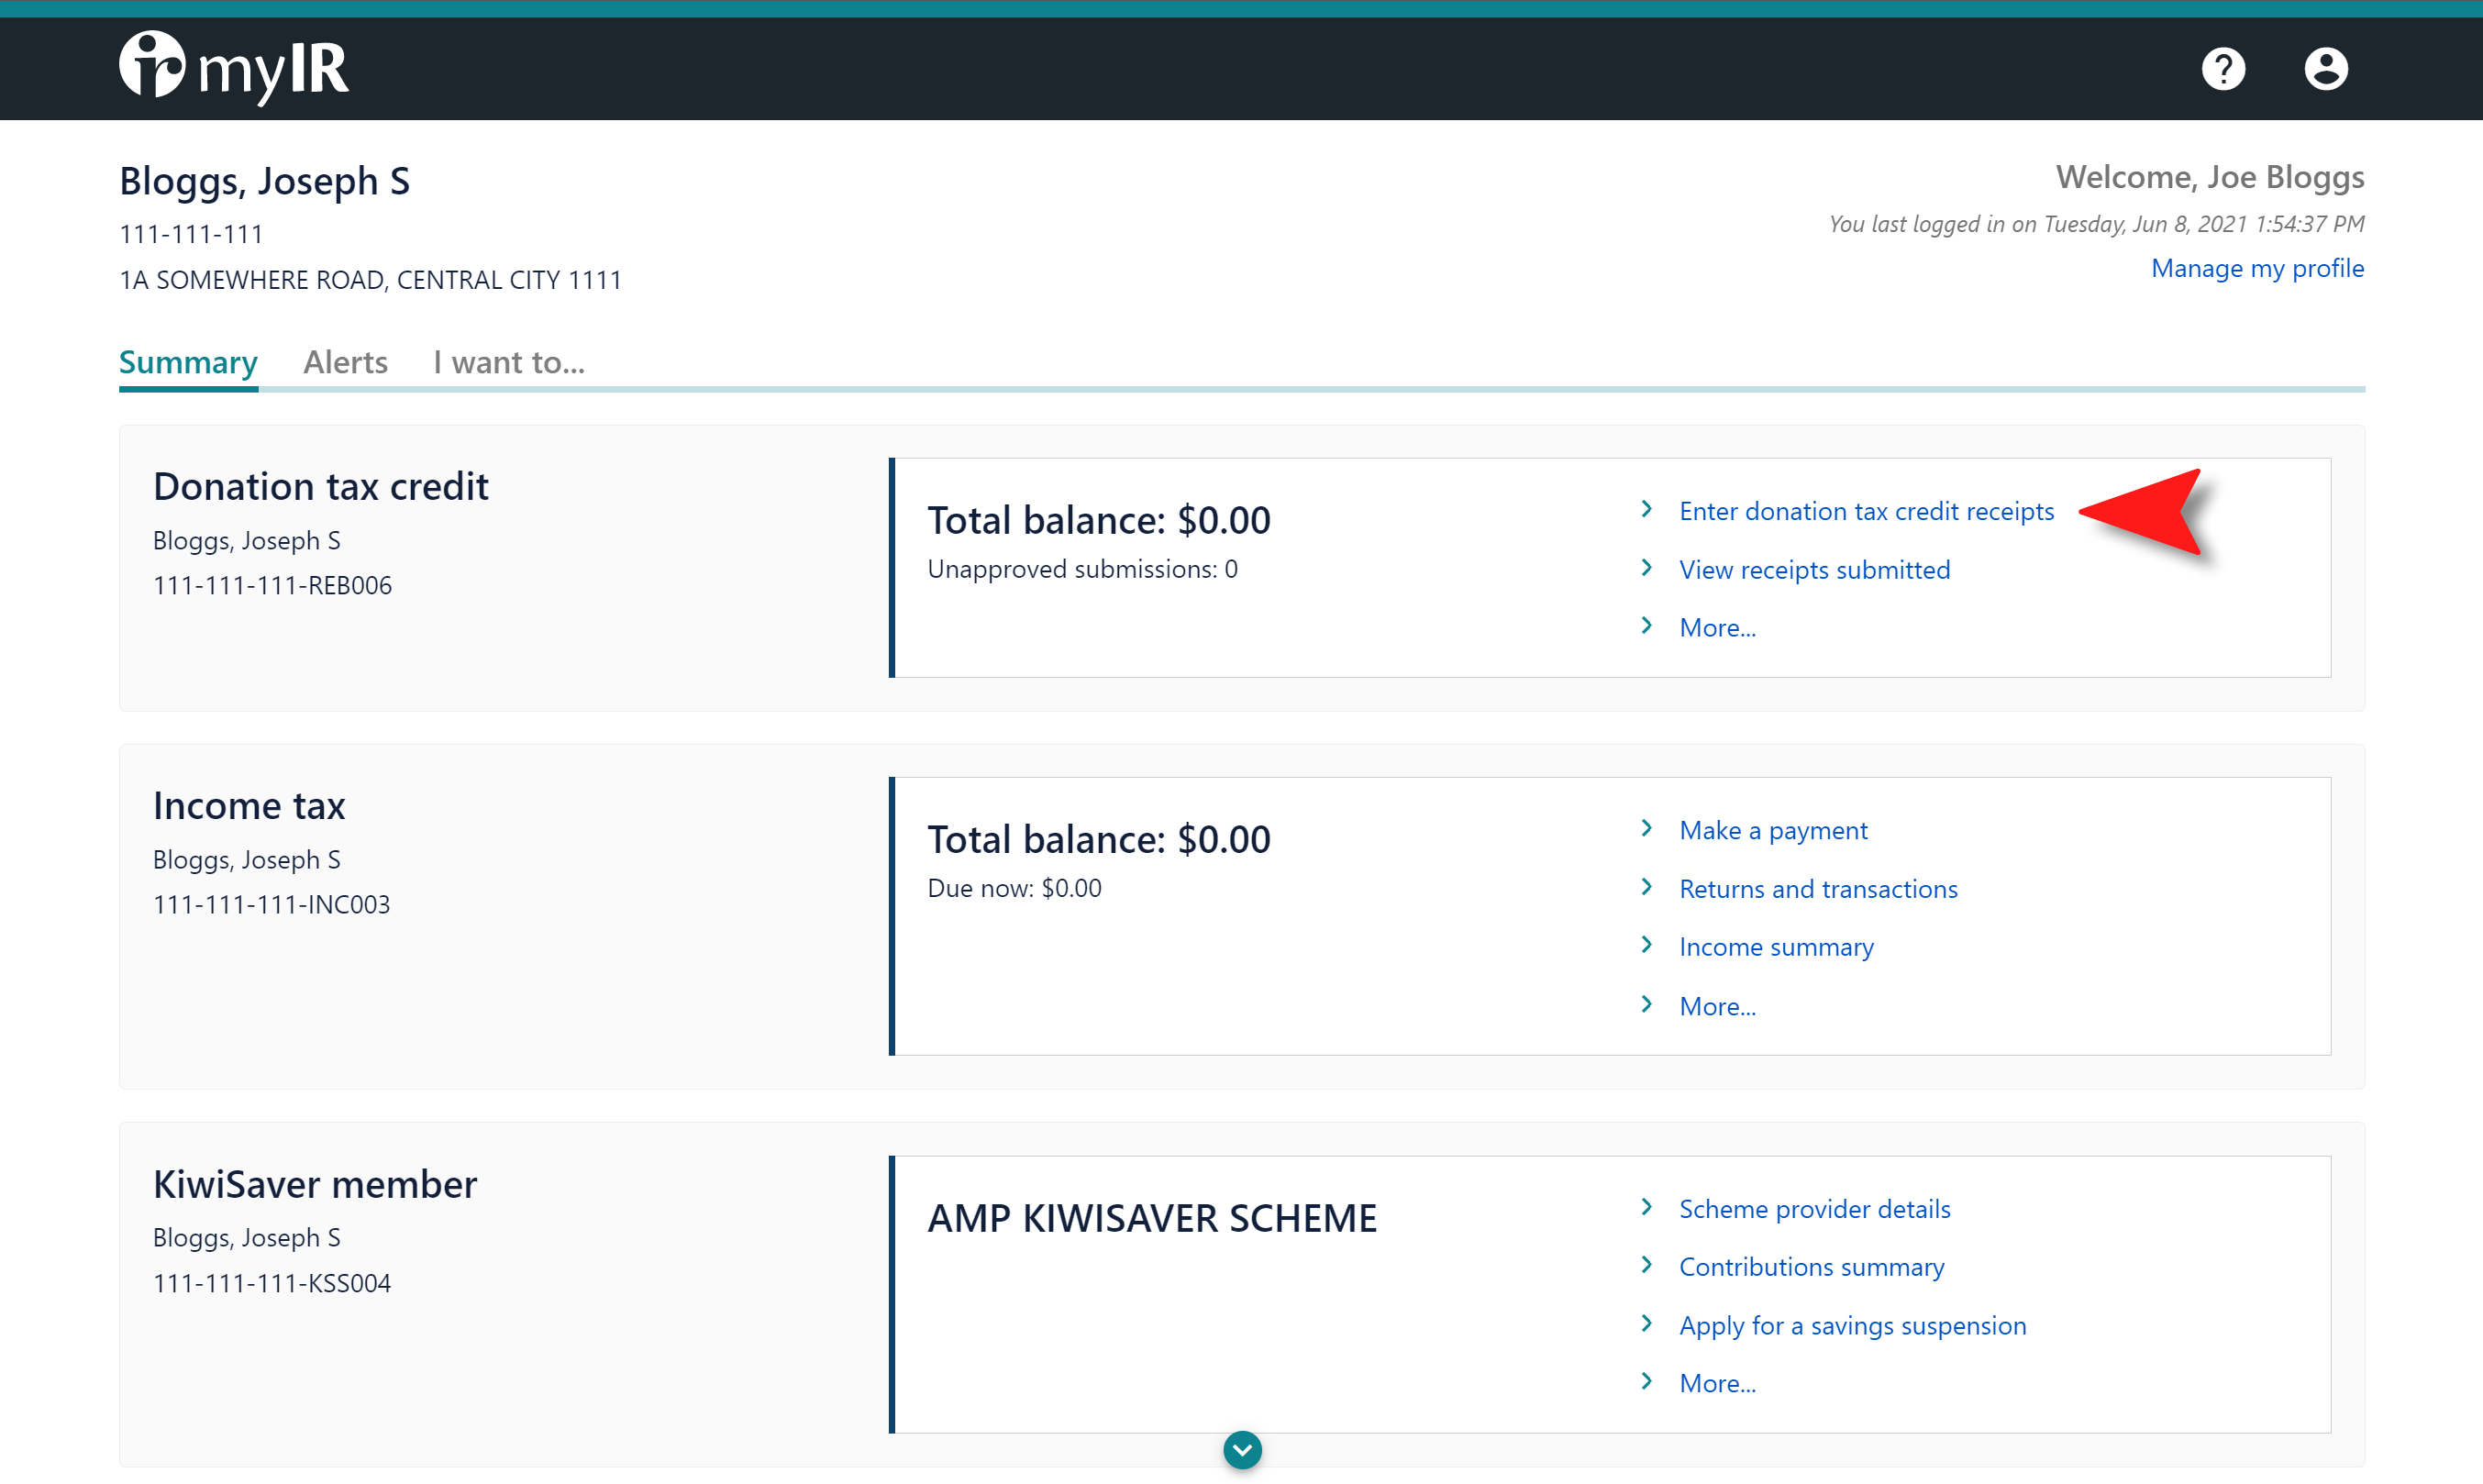Click Donation tax credit Total balance amount
The image size is (2483, 1484).
point(1223,520)
